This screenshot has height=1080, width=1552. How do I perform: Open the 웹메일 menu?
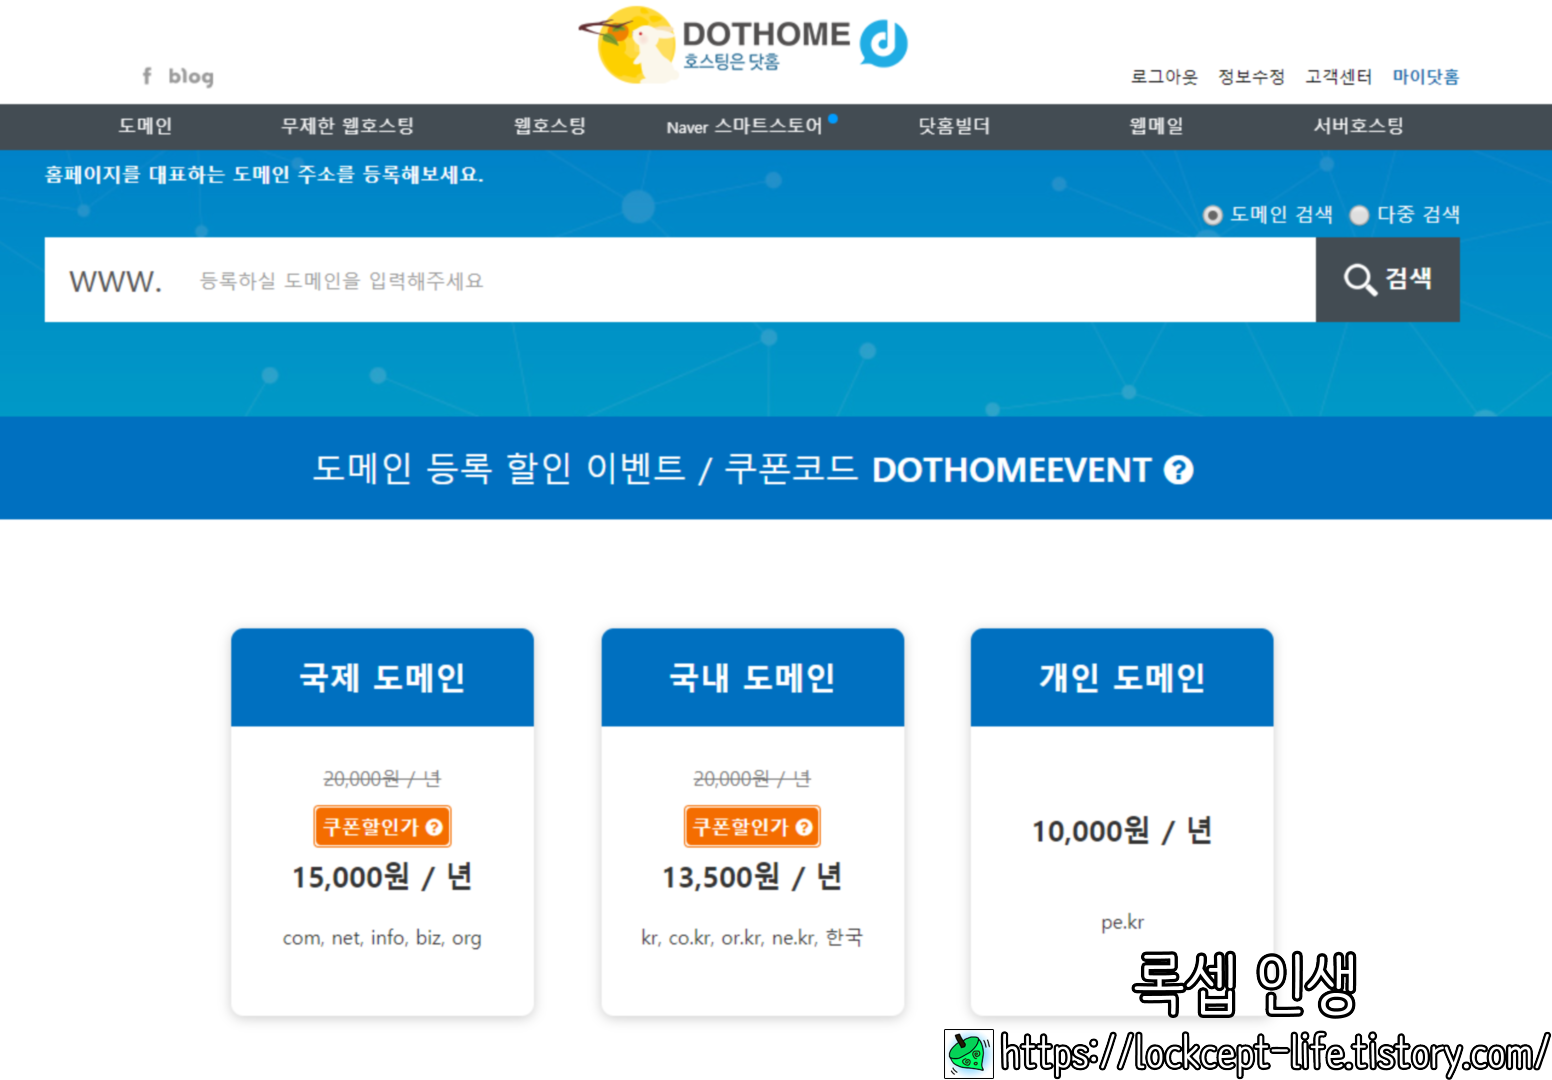1157,126
